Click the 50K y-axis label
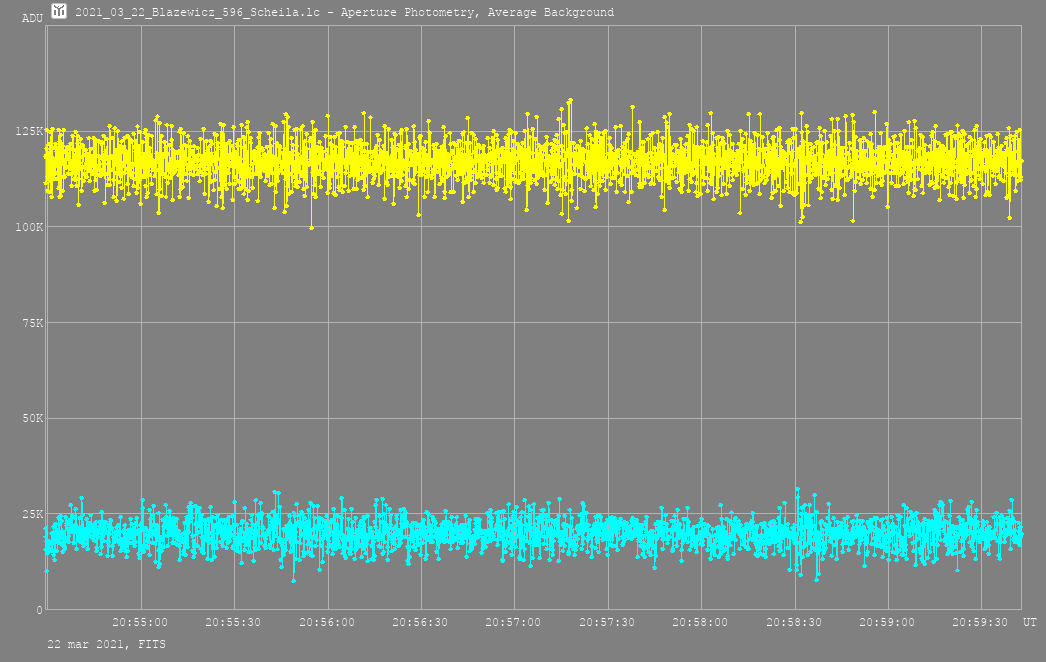 pyautogui.click(x=33, y=418)
